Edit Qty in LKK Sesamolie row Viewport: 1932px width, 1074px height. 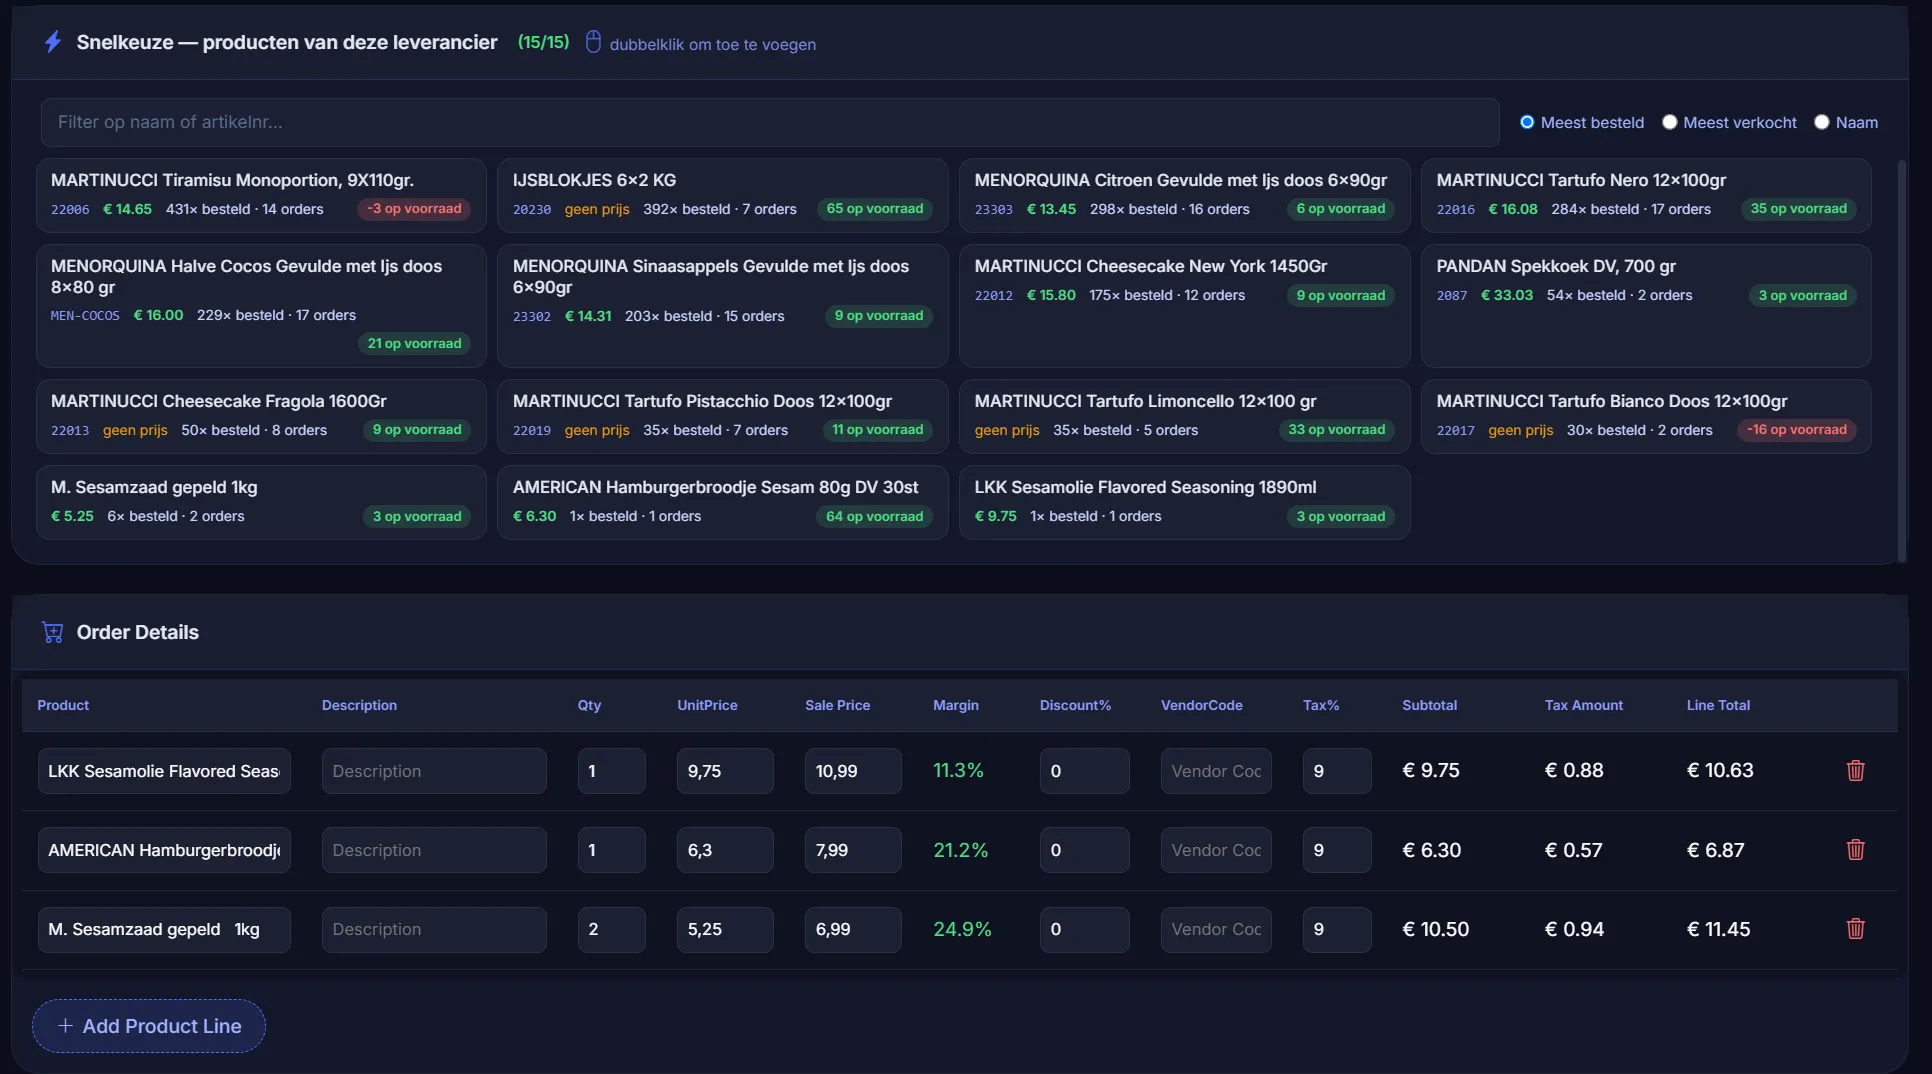(611, 771)
